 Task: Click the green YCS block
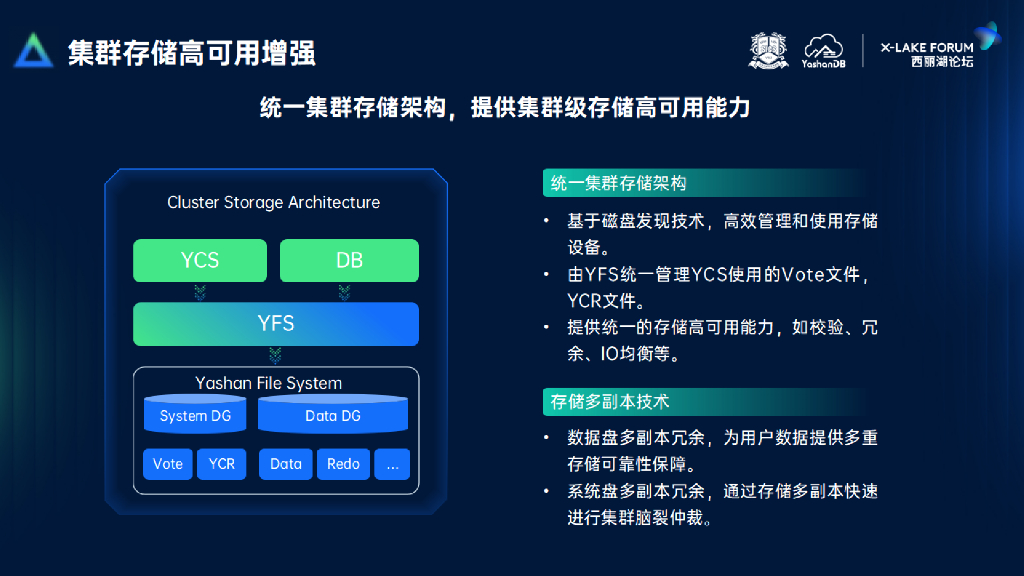(x=200, y=260)
